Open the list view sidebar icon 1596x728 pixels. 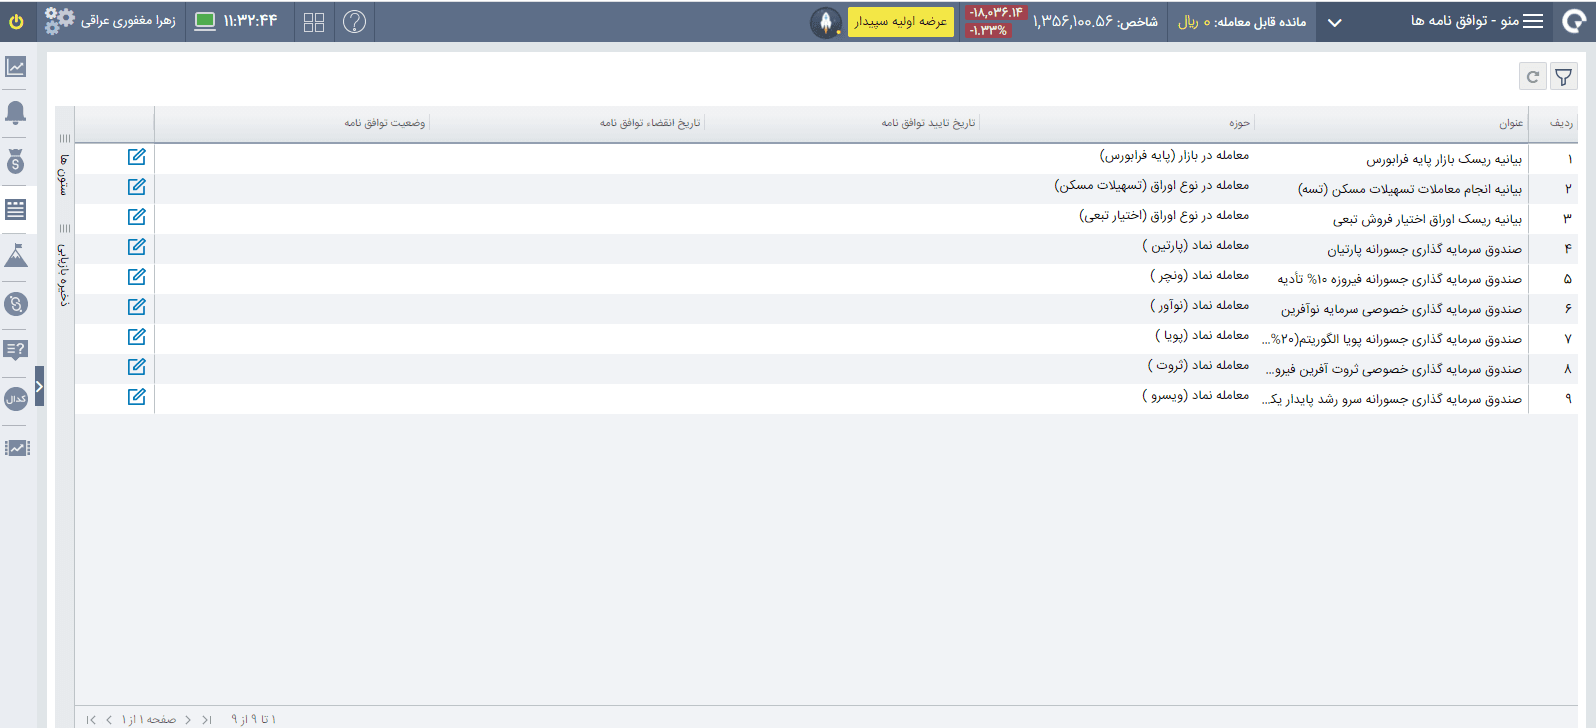click(x=16, y=209)
